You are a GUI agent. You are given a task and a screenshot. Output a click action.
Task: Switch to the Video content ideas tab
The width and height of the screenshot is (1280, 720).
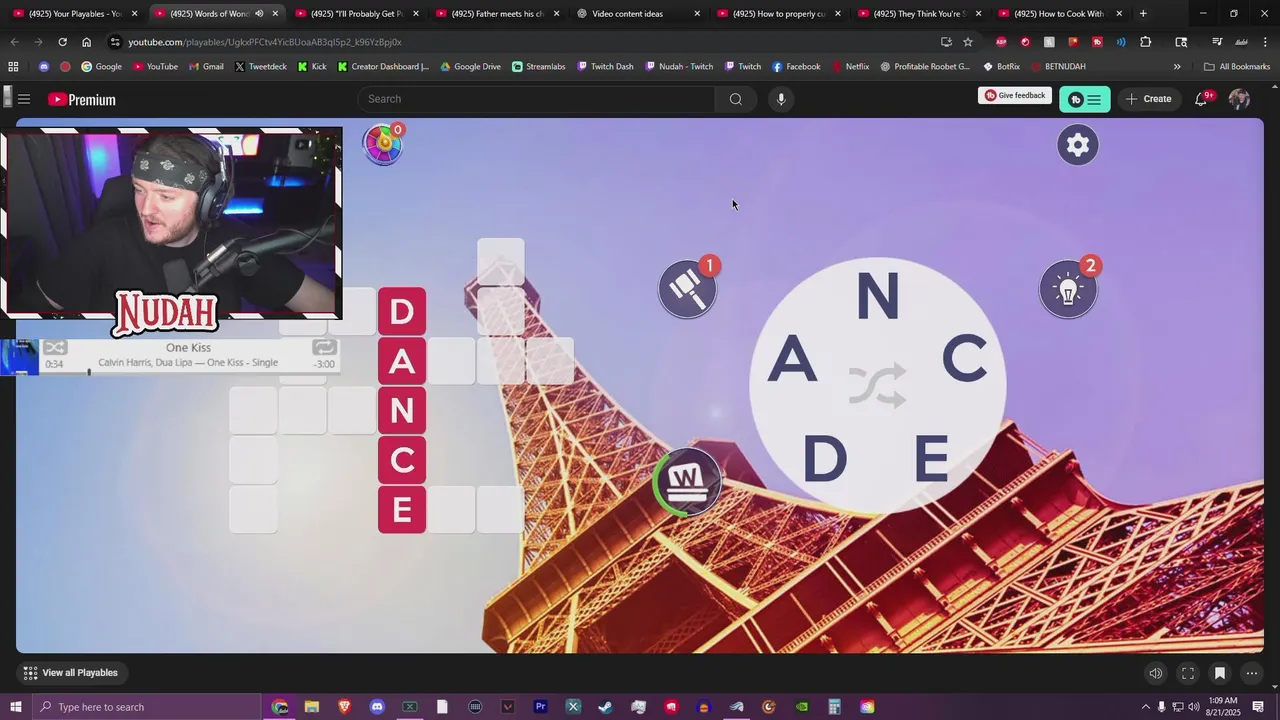click(x=630, y=14)
